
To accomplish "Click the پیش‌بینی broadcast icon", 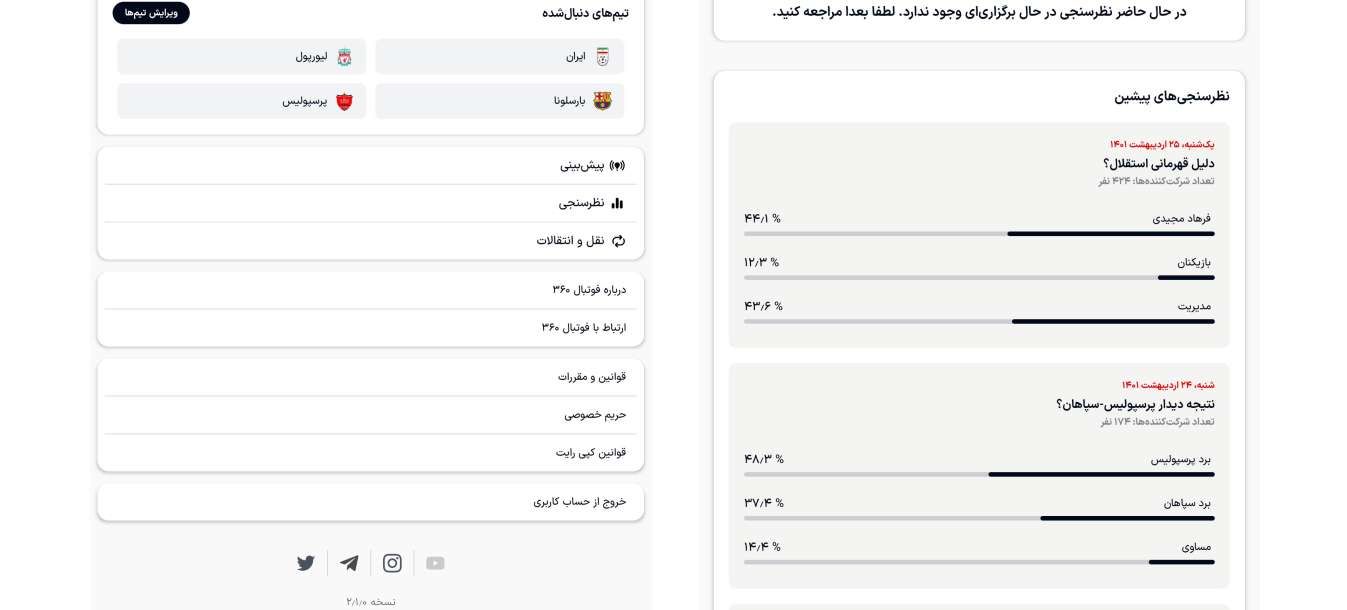I will point(617,166).
